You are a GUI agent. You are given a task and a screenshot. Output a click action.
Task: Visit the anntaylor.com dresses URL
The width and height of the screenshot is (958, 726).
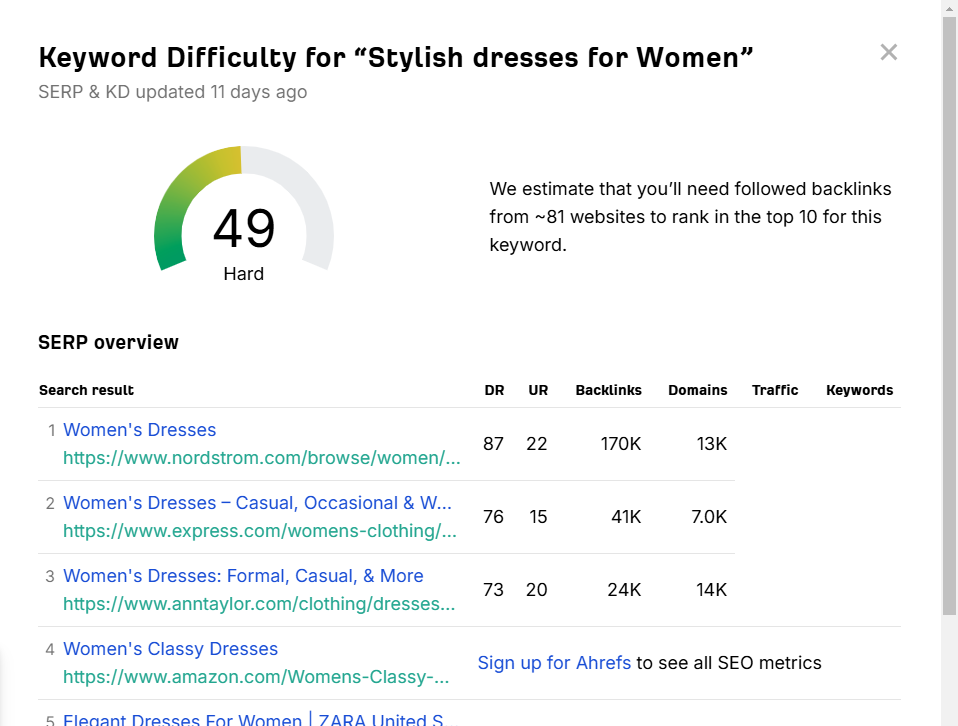pyautogui.click(x=258, y=604)
